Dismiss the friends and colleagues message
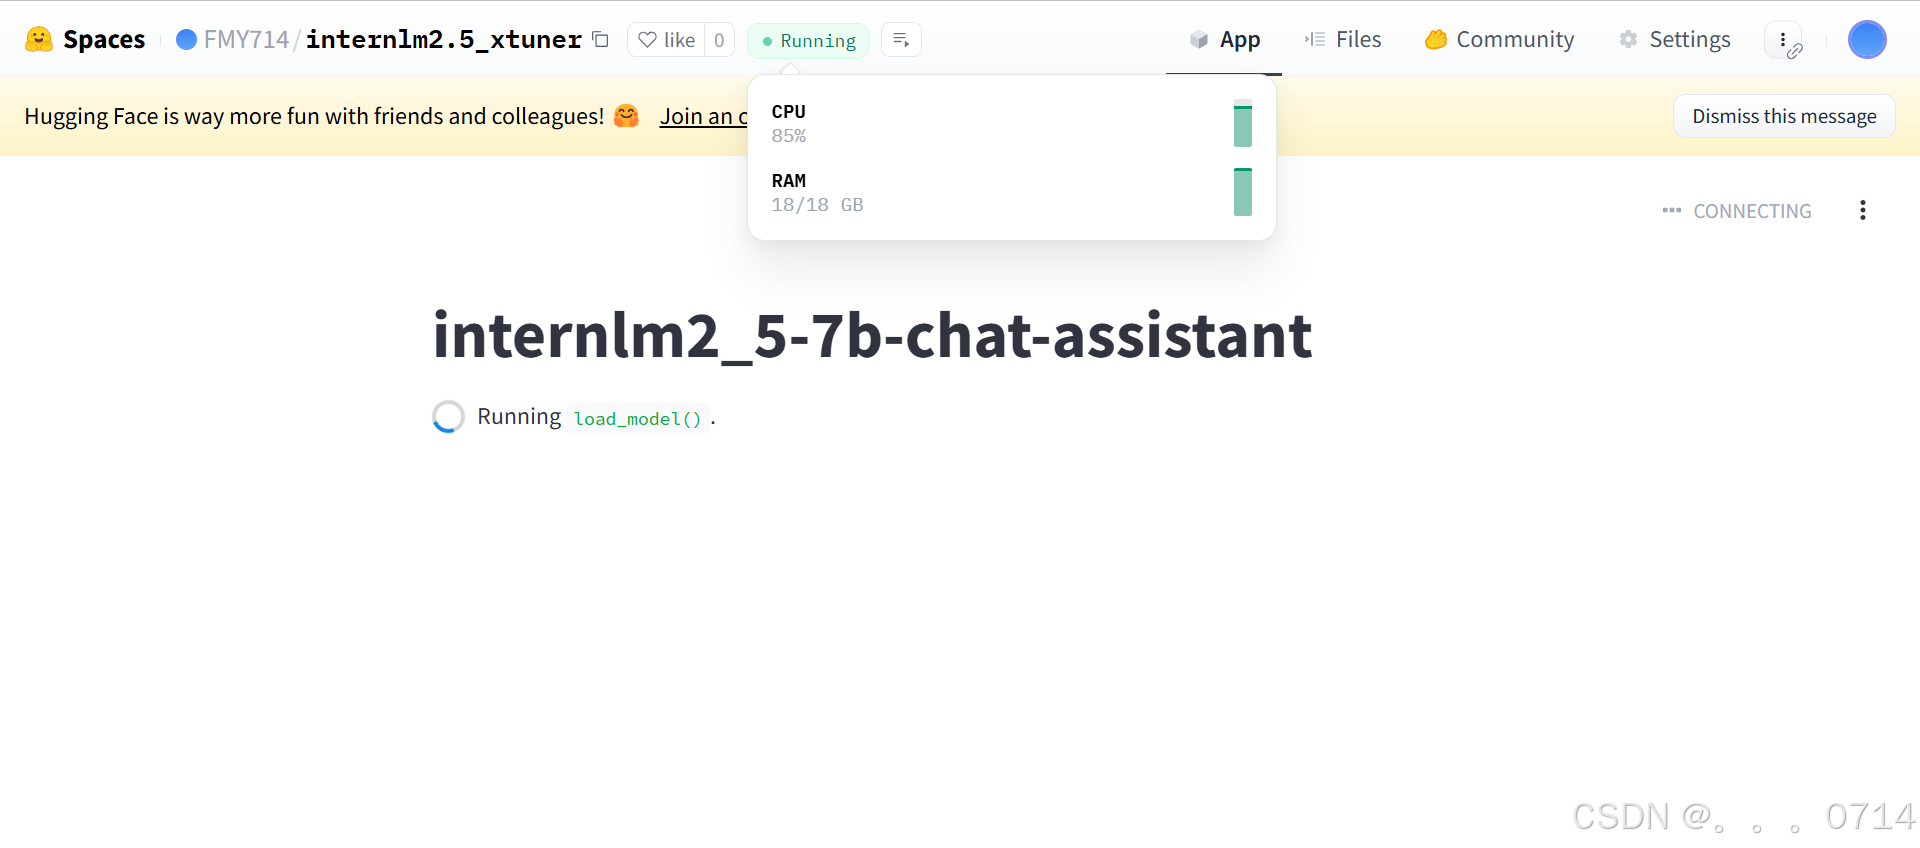Viewport: 1920px width, 848px height. (x=1784, y=116)
